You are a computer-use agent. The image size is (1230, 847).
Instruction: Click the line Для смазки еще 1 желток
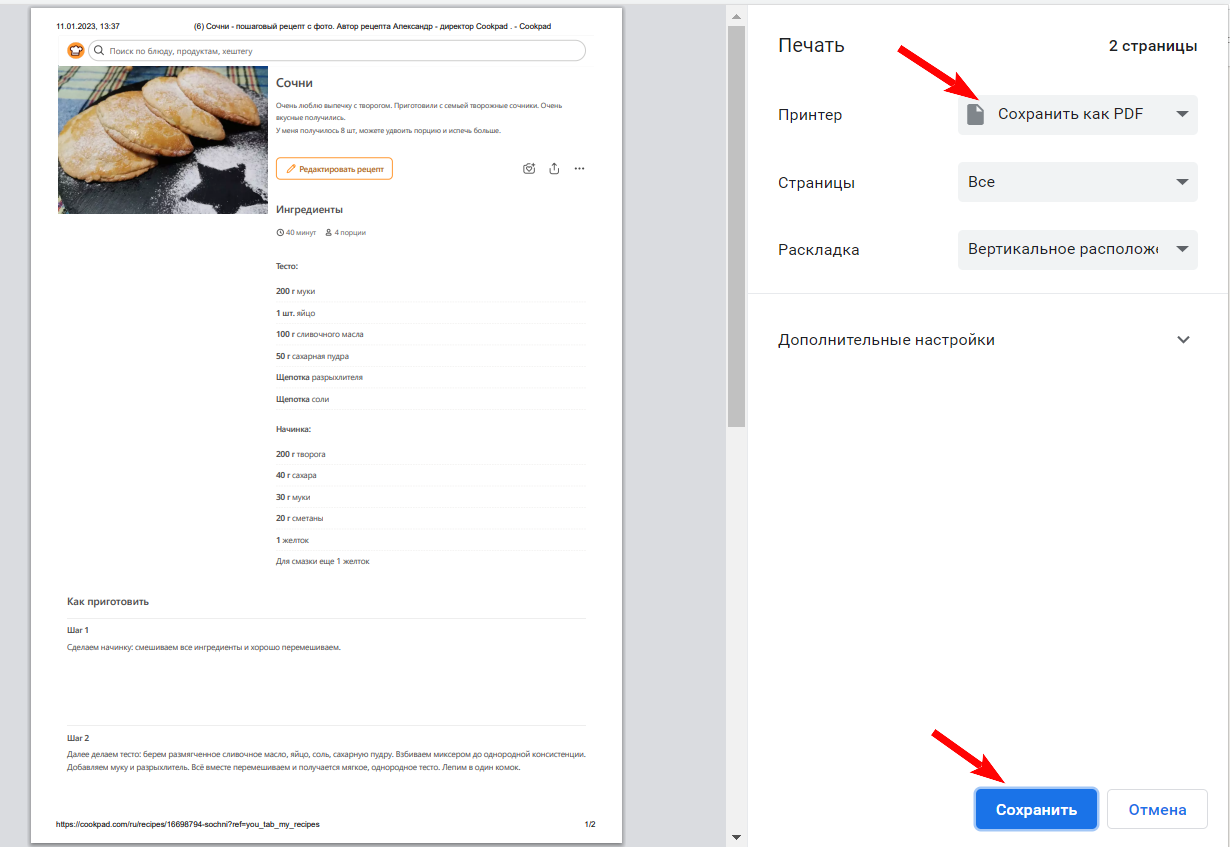pyautogui.click(x=322, y=561)
